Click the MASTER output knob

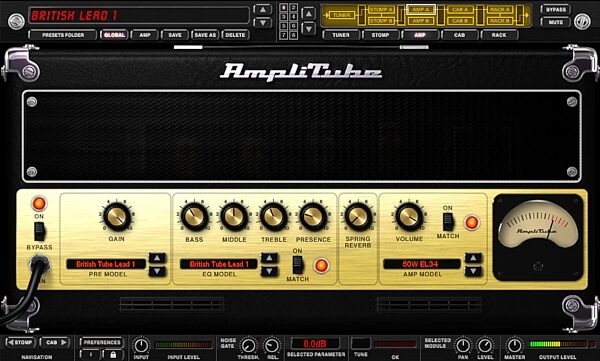point(514,345)
